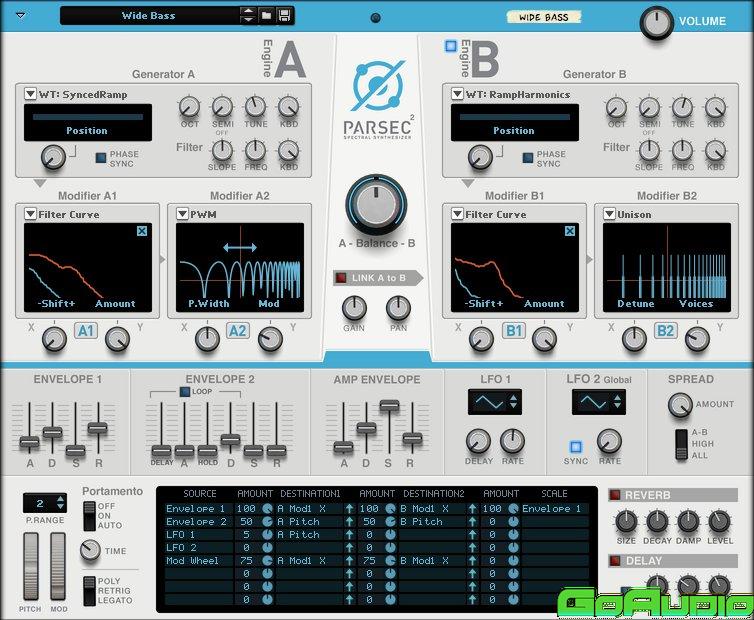Open Generator A wavetable dropdown (SyncedRamp)
This screenshot has width=754, height=620.
point(30,94)
